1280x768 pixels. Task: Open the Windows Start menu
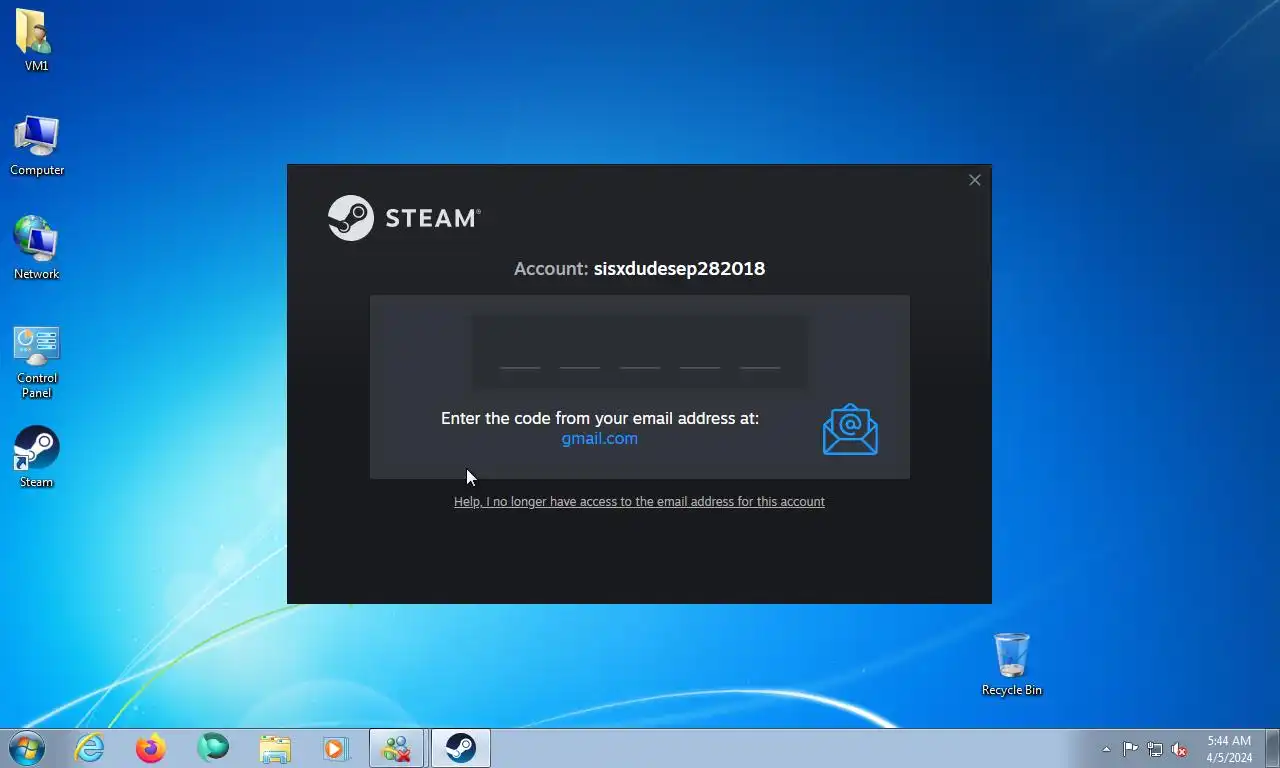tap(27, 748)
